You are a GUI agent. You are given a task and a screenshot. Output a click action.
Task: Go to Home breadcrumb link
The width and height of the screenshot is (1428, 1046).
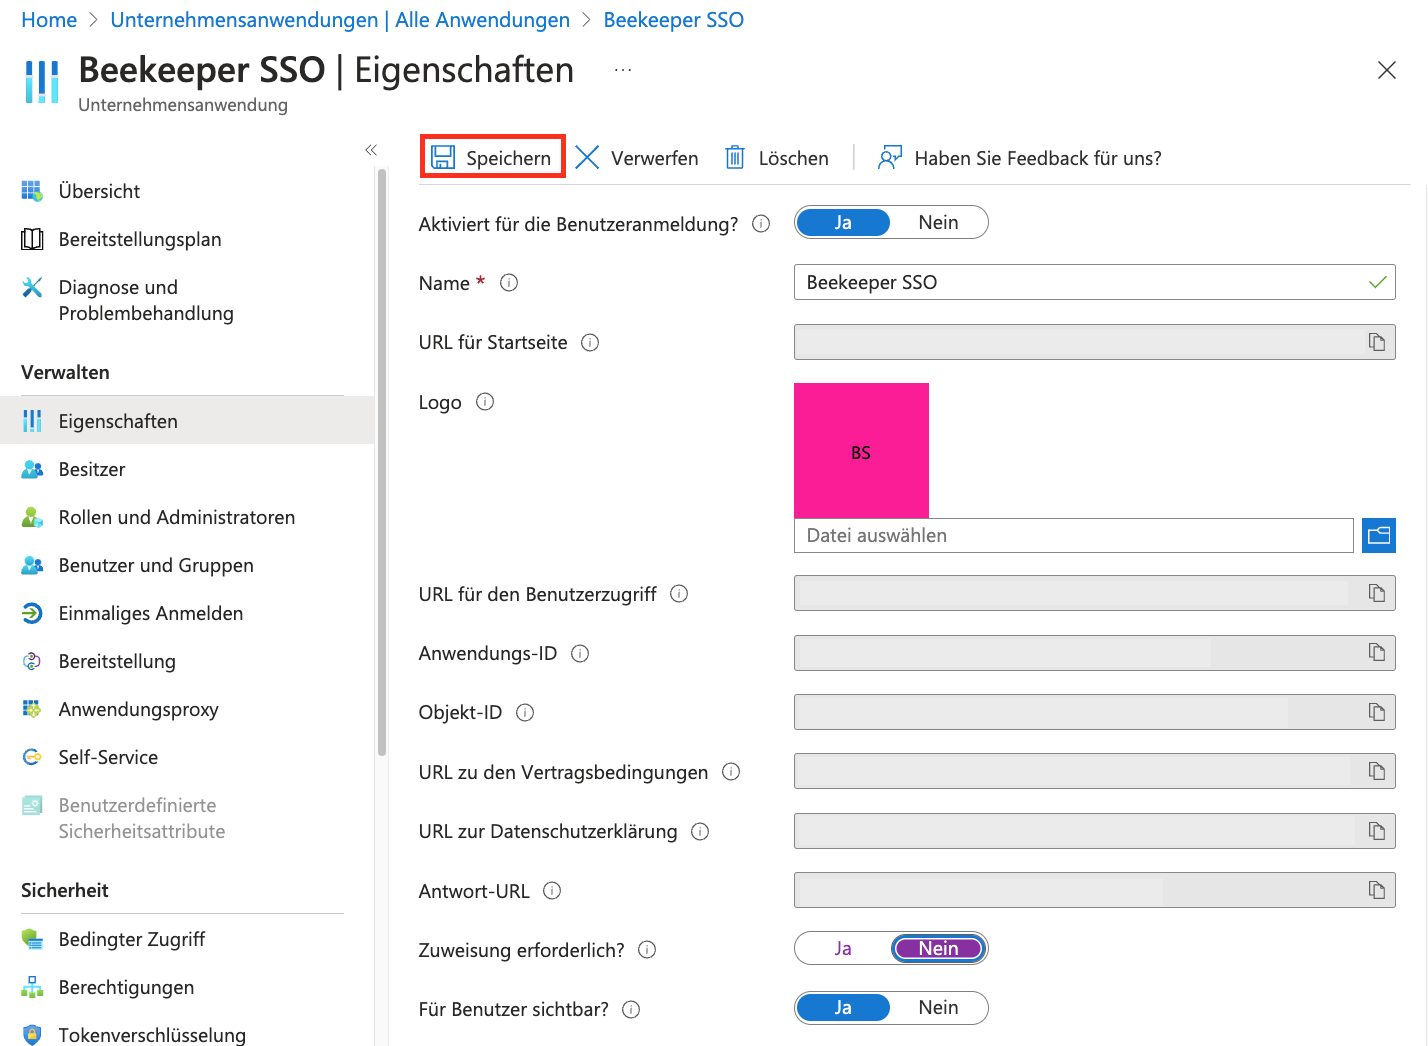(49, 20)
